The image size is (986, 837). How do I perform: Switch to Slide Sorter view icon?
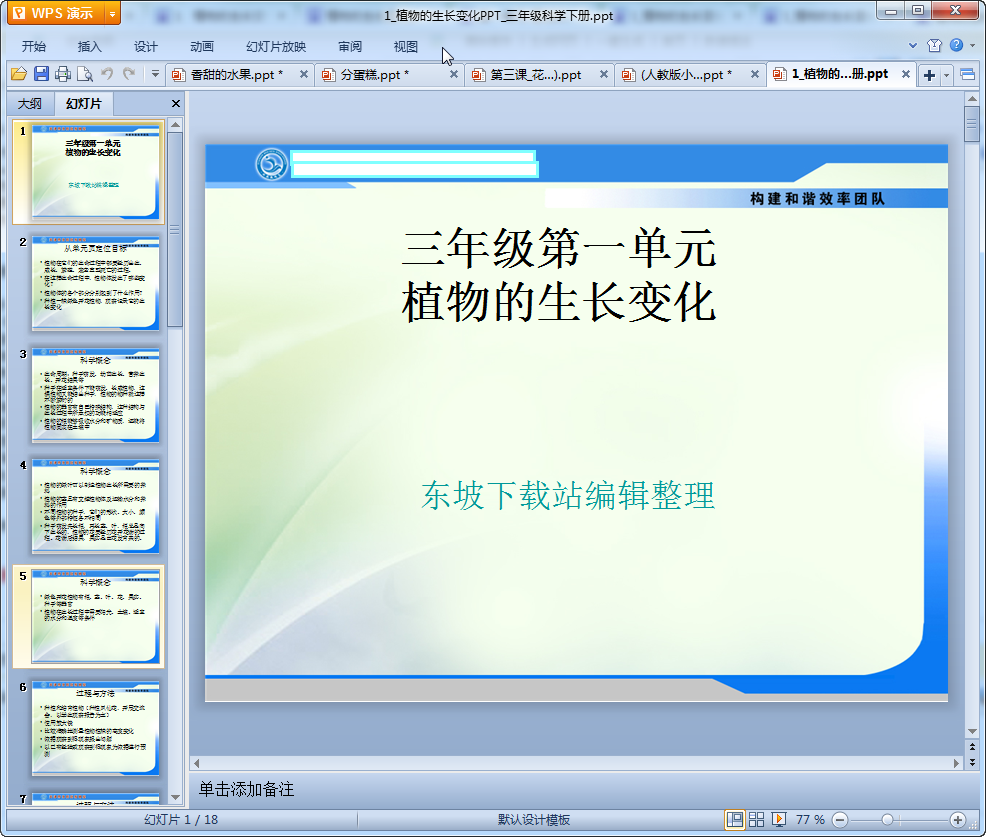coord(756,819)
